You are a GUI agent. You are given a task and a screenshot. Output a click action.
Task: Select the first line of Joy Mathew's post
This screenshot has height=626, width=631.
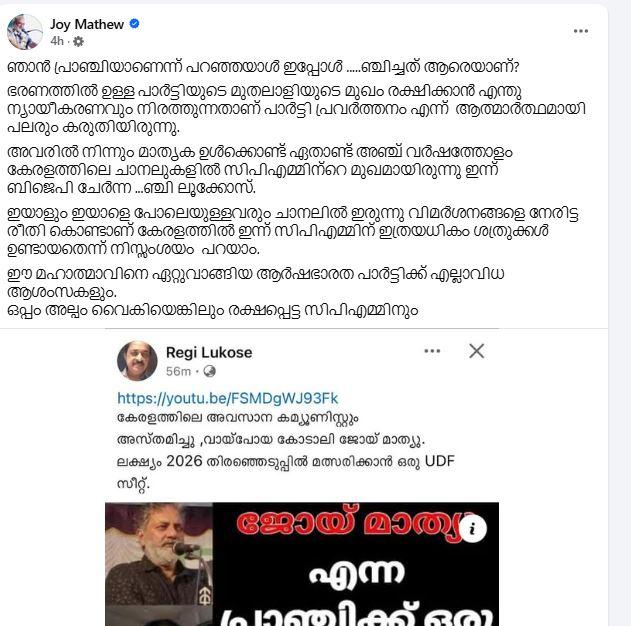[x=263, y=67]
